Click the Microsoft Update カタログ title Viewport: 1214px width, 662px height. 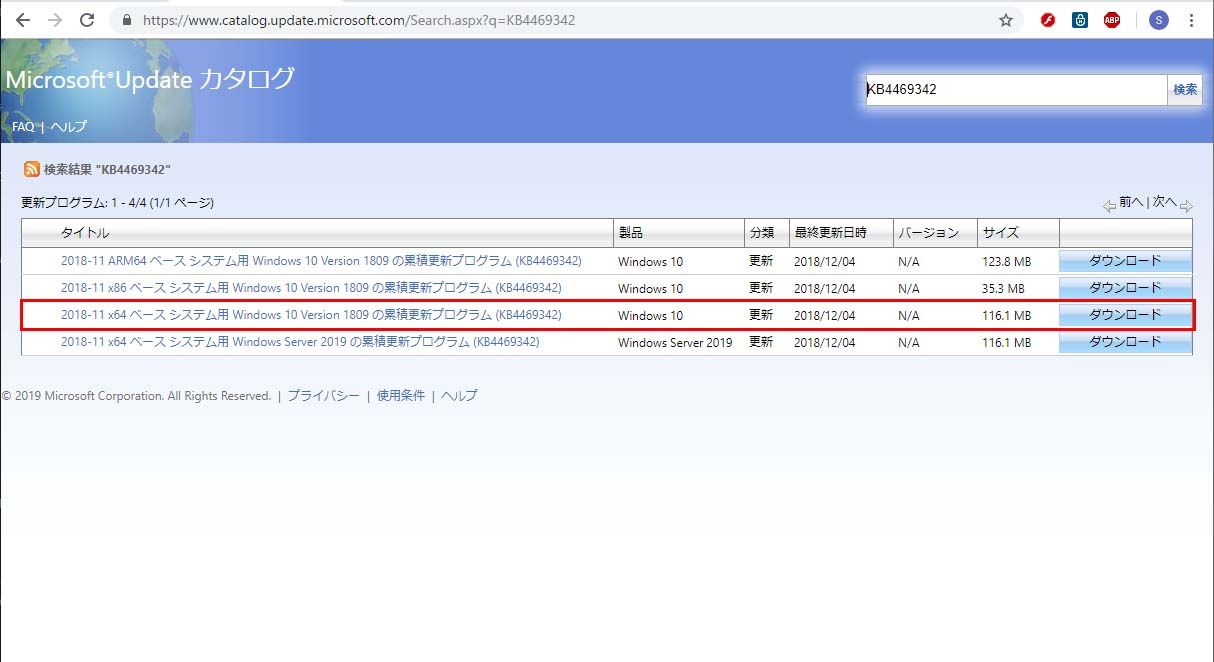(150, 79)
